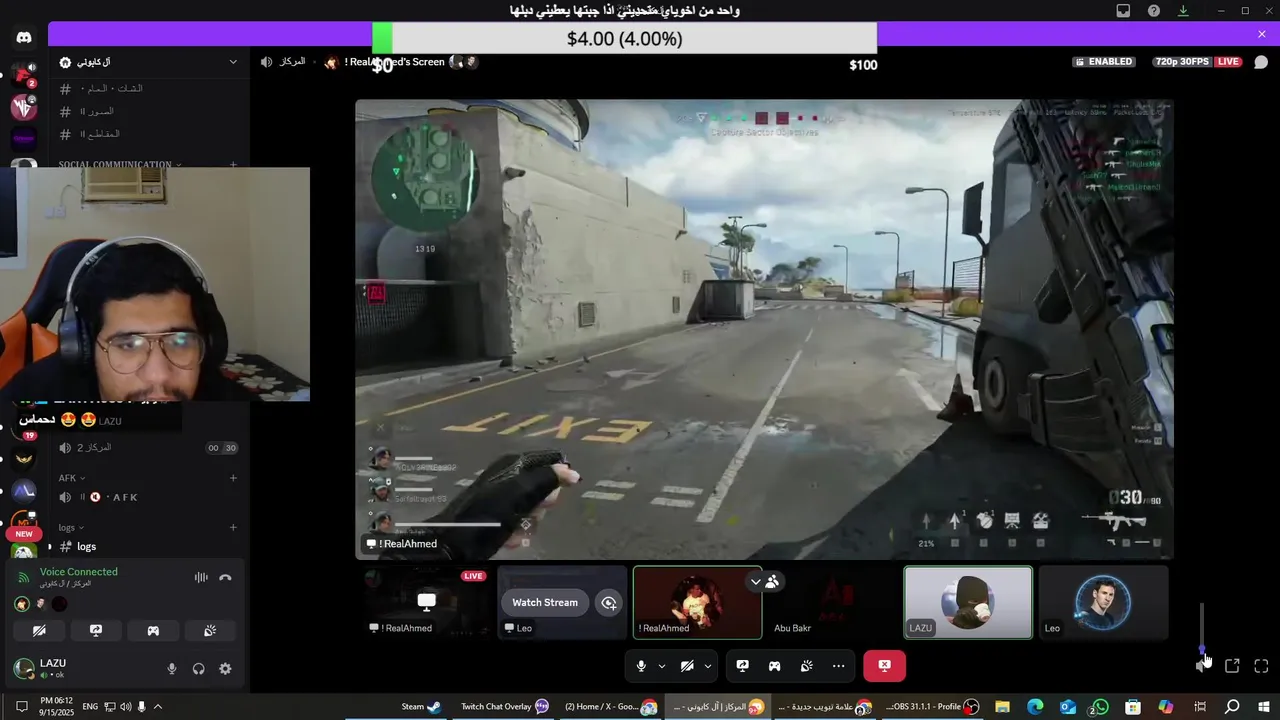The width and height of the screenshot is (1280, 720).
Task: Open soundboard from call control bar
Action: click(x=806, y=666)
